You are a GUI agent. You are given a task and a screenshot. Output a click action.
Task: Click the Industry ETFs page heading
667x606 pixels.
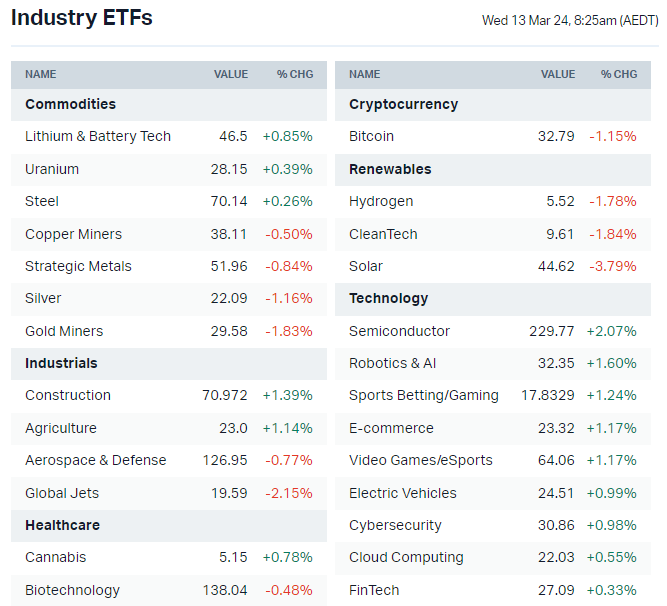(x=82, y=18)
